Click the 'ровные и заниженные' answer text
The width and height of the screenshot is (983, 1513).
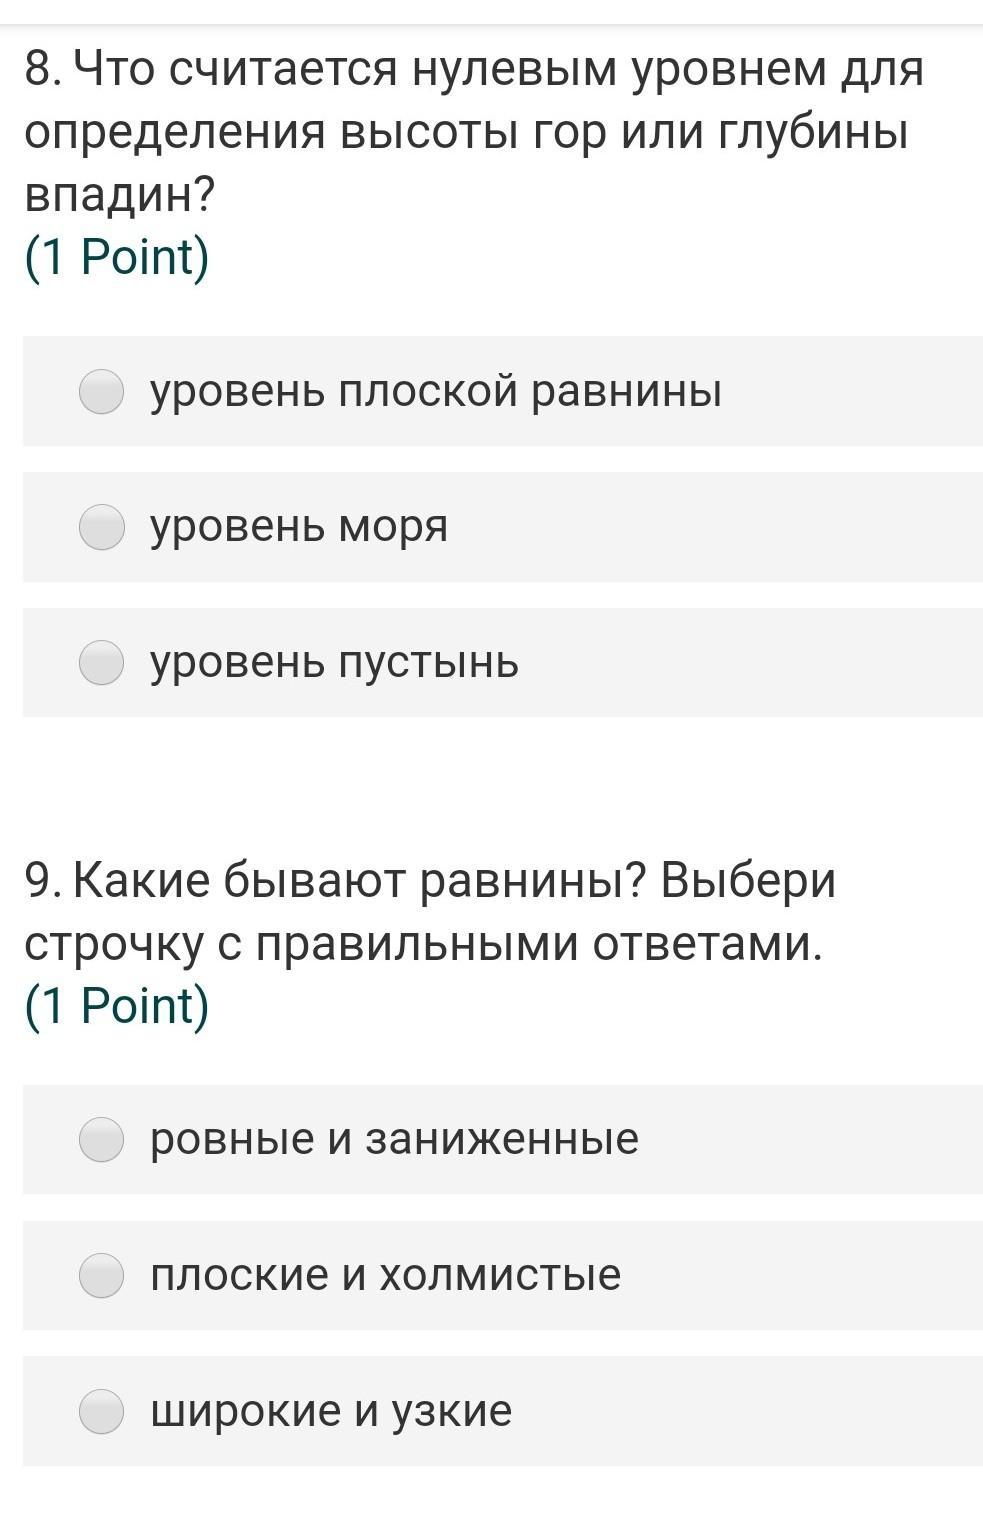tap(394, 1139)
